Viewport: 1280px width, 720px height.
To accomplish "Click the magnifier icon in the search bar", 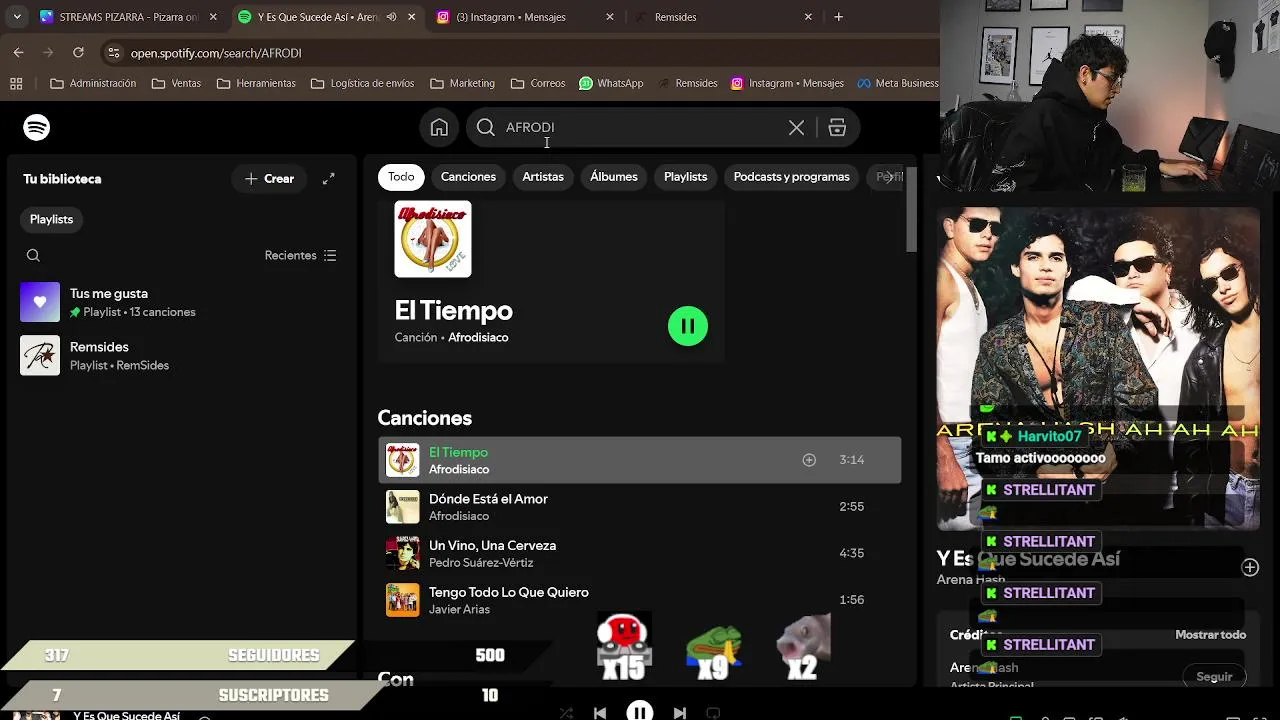I will pyautogui.click(x=485, y=127).
